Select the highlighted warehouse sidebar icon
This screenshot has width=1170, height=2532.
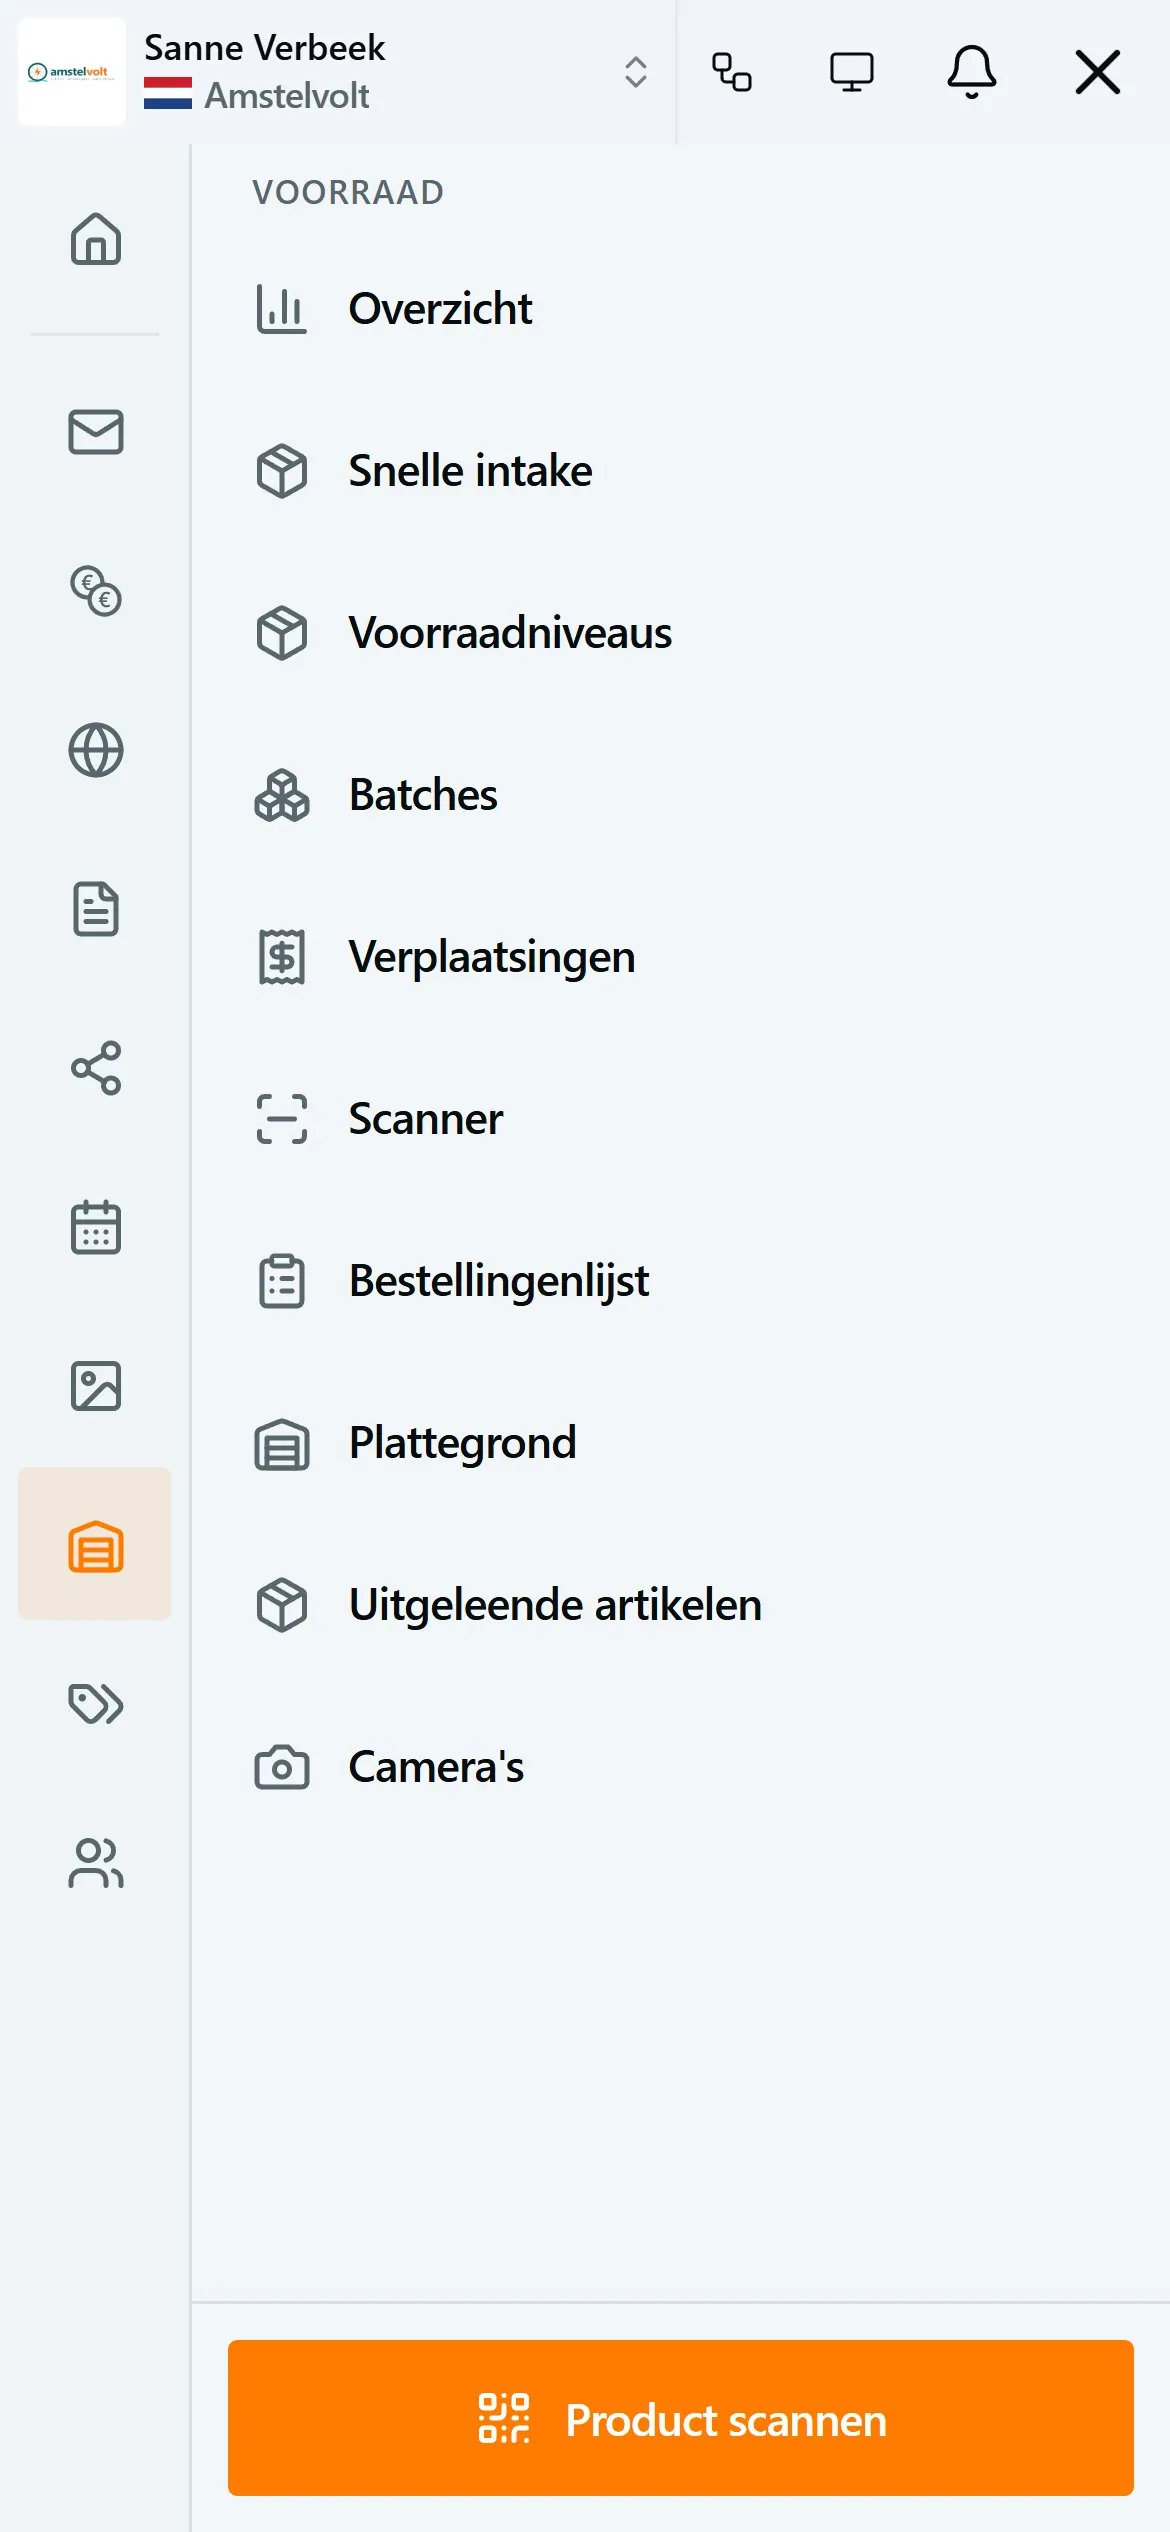click(96, 1545)
